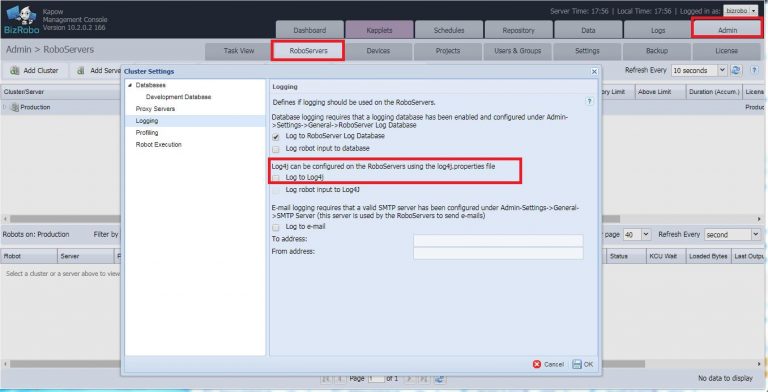The width and height of the screenshot is (768, 392).
Task: Open the Users & Groups sub-tab
Action: tap(517, 51)
